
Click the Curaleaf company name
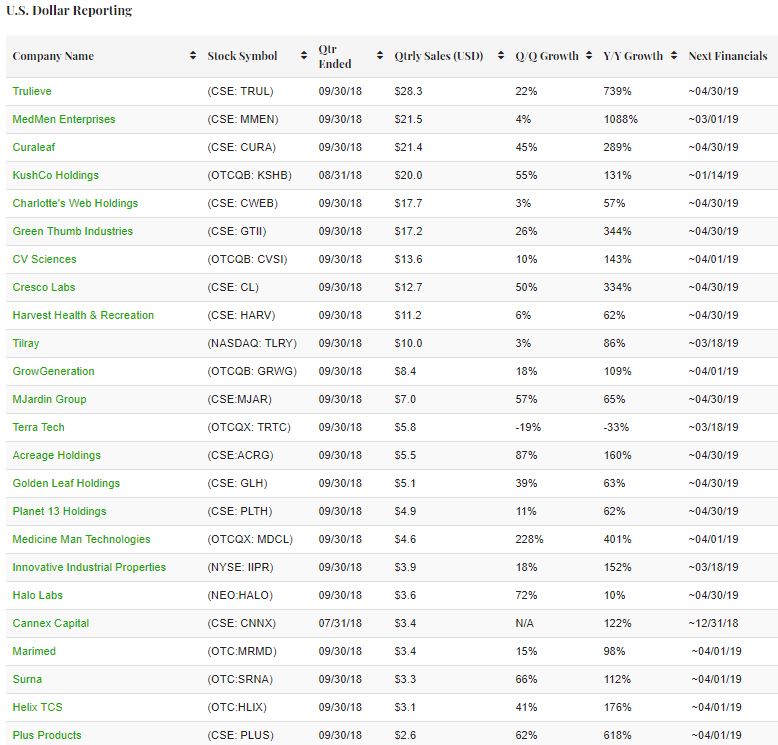click(x=35, y=147)
